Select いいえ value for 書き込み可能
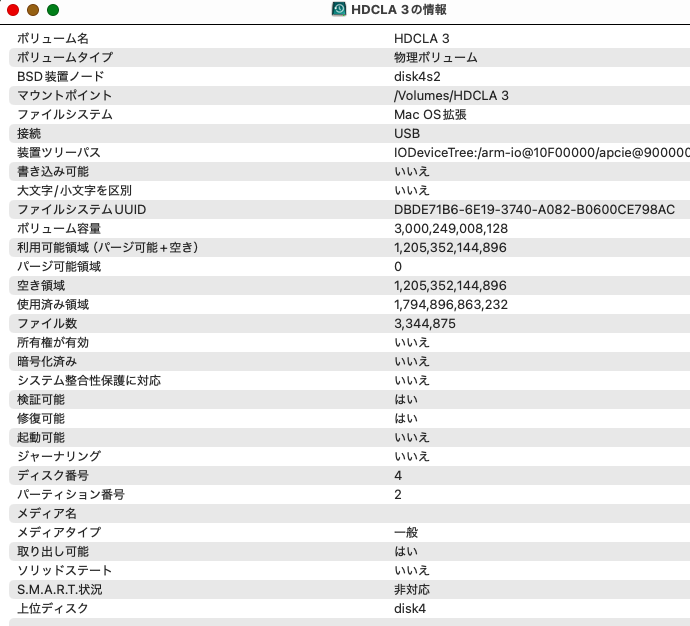The height and width of the screenshot is (626, 690). [x=412, y=172]
